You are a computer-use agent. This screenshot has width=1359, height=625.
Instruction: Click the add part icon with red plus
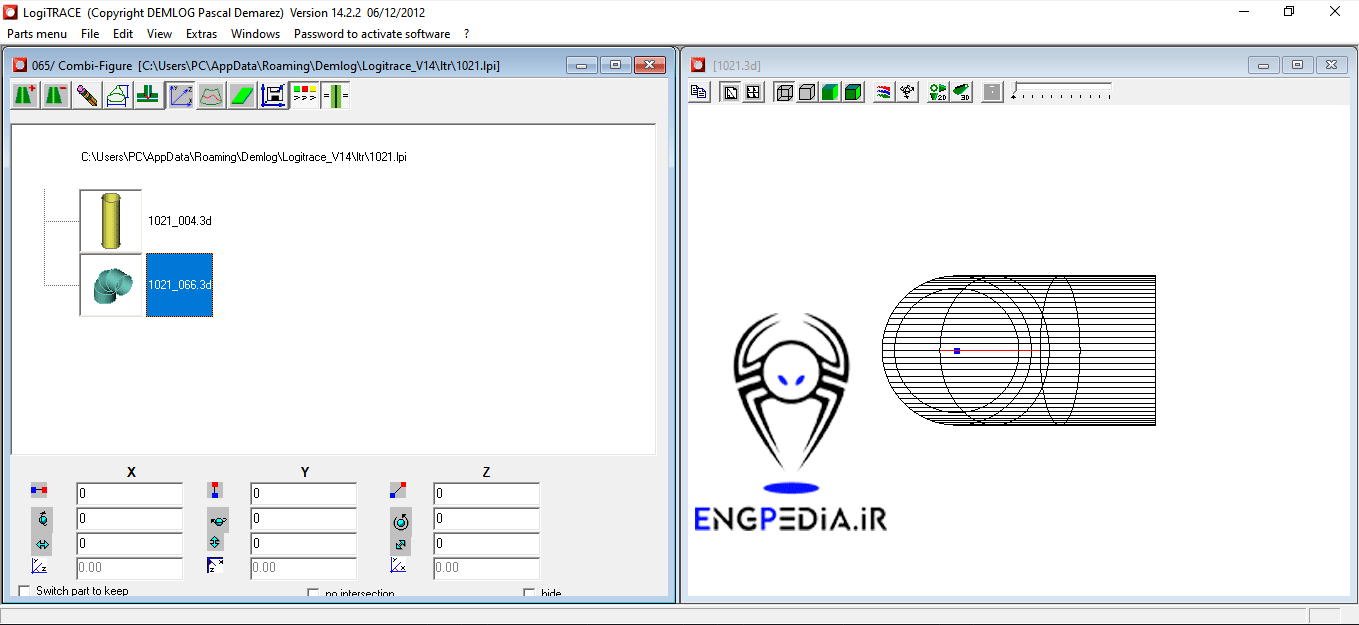click(x=25, y=96)
